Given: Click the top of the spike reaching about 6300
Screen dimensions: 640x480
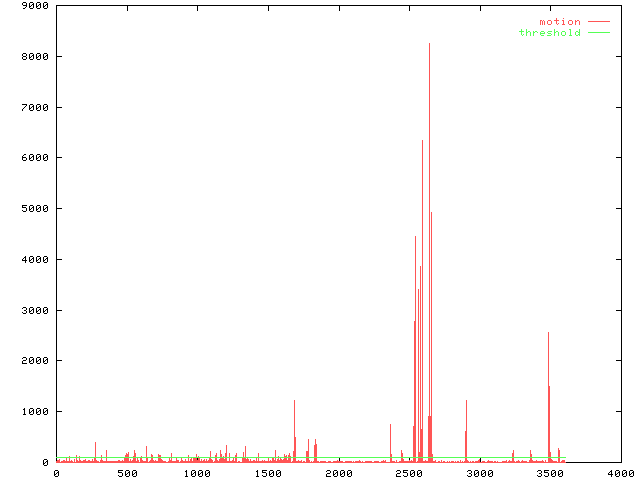Looking at the screenshot, I should (x=422, y=142).
